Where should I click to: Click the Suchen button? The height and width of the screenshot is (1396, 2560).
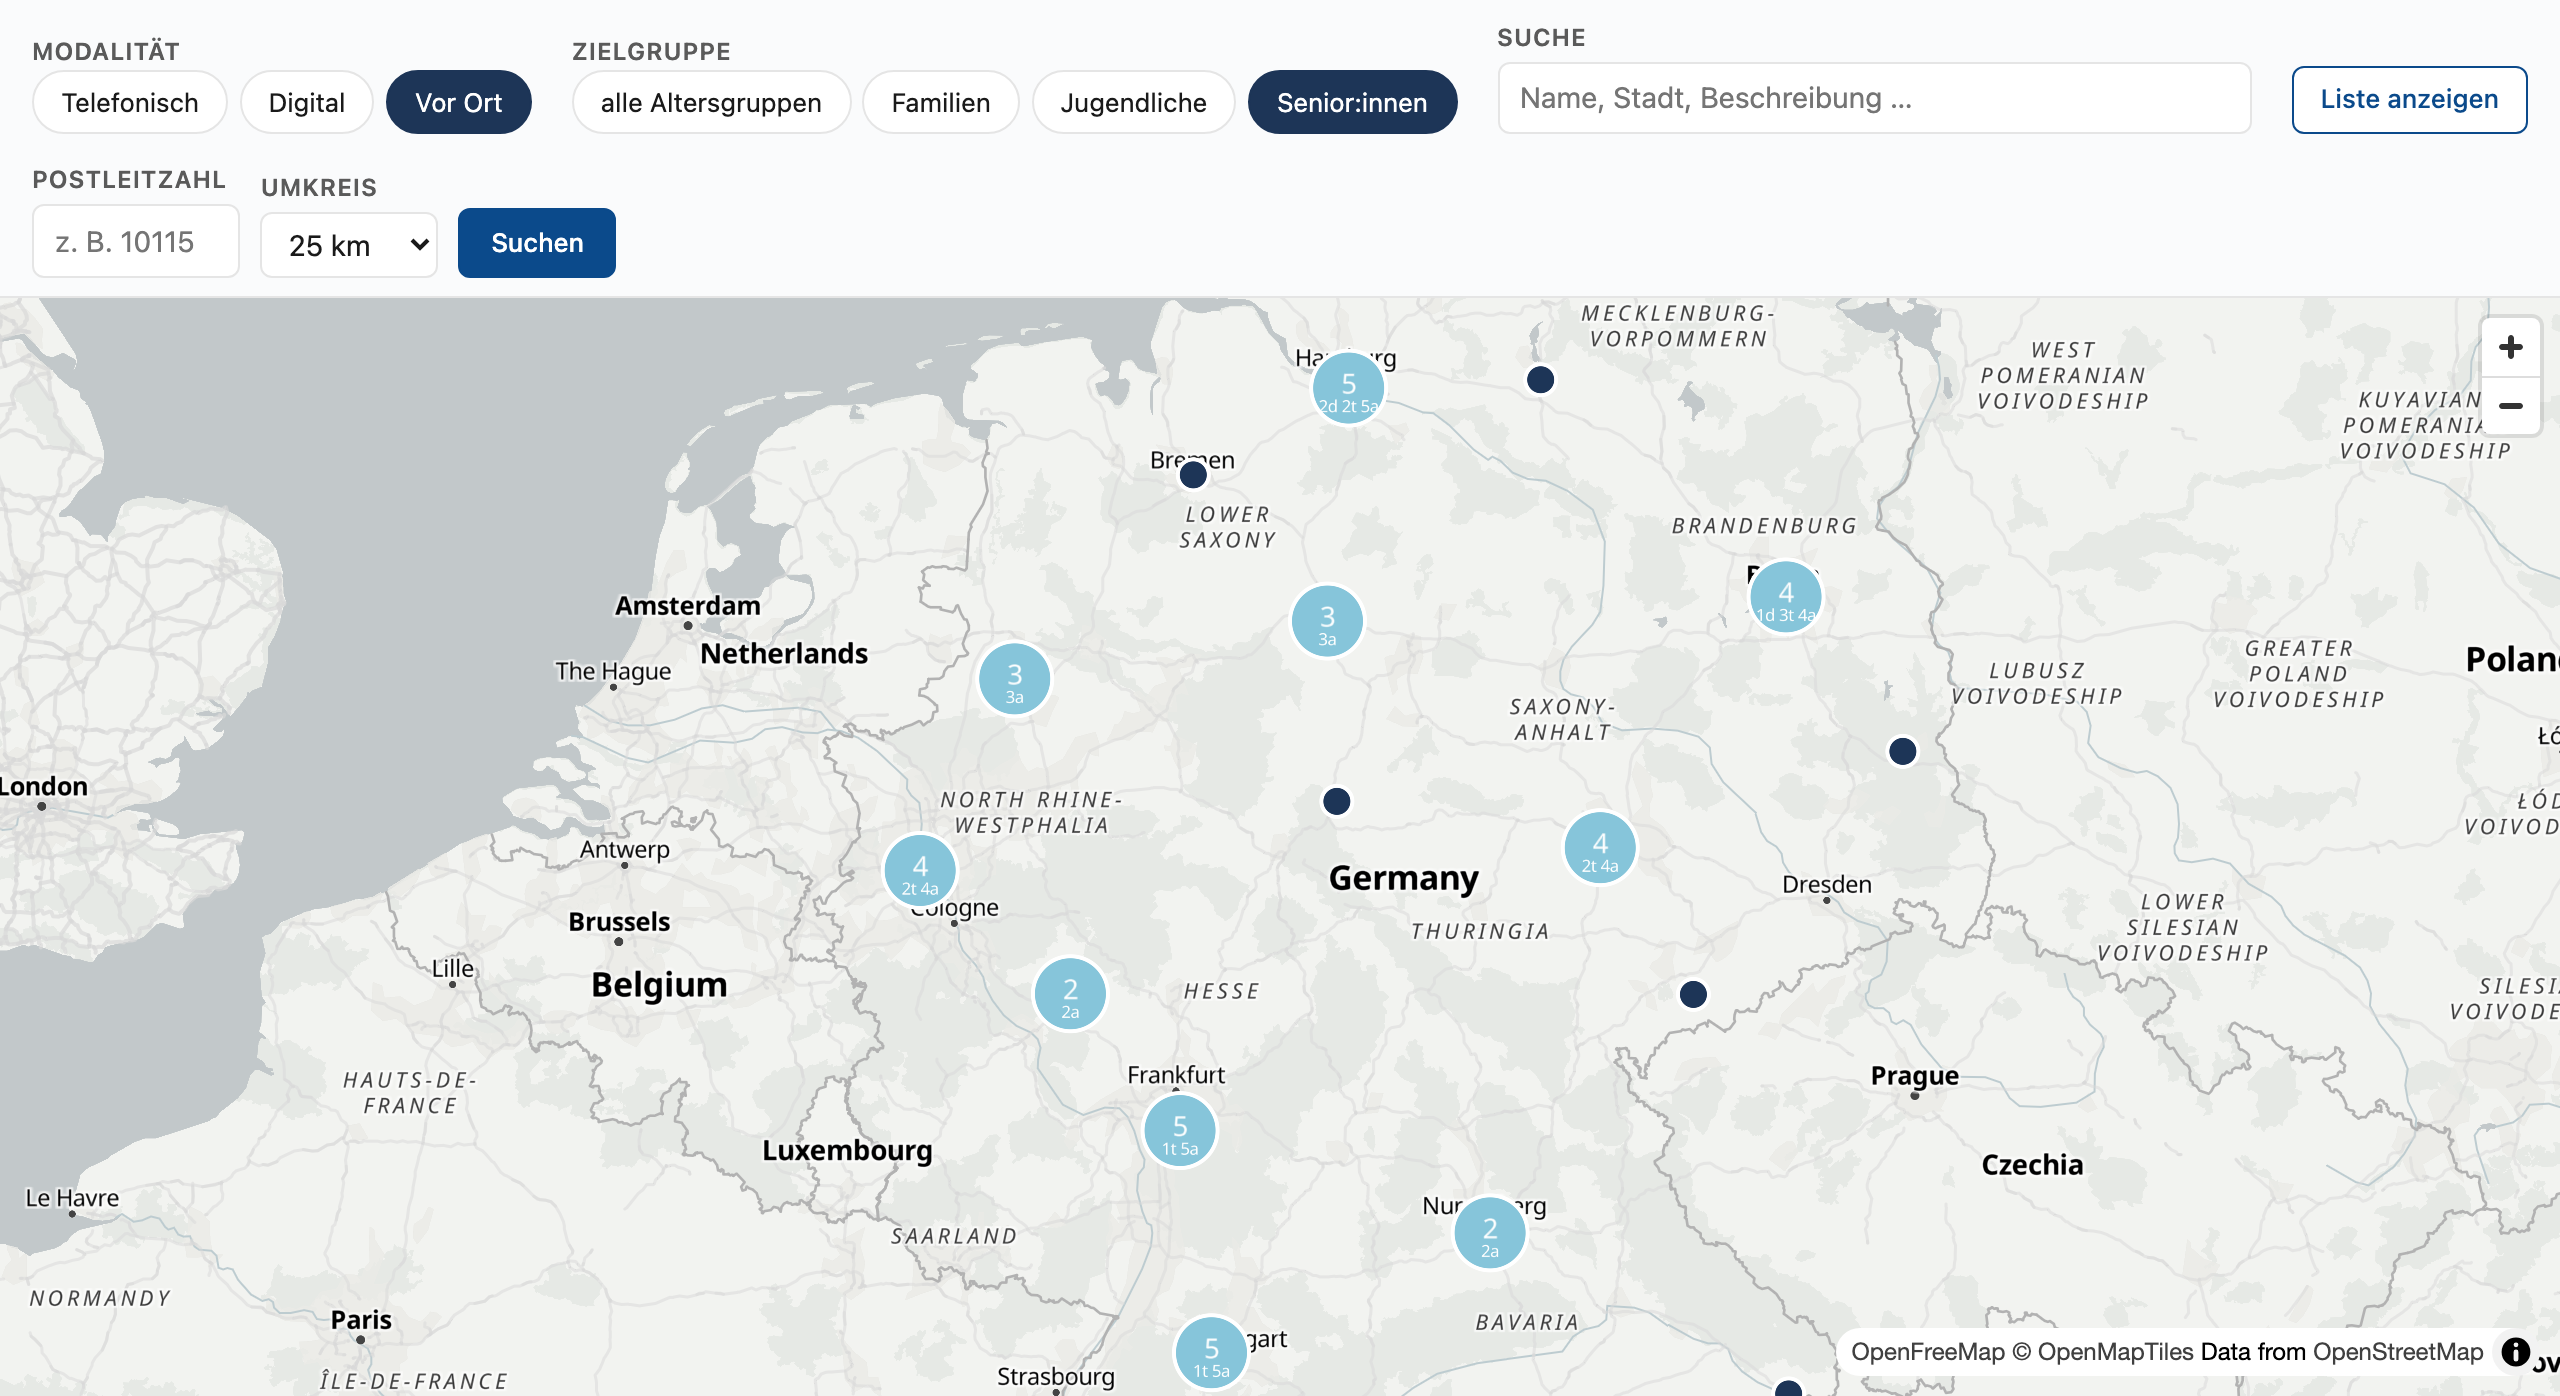tap(537, 243)
